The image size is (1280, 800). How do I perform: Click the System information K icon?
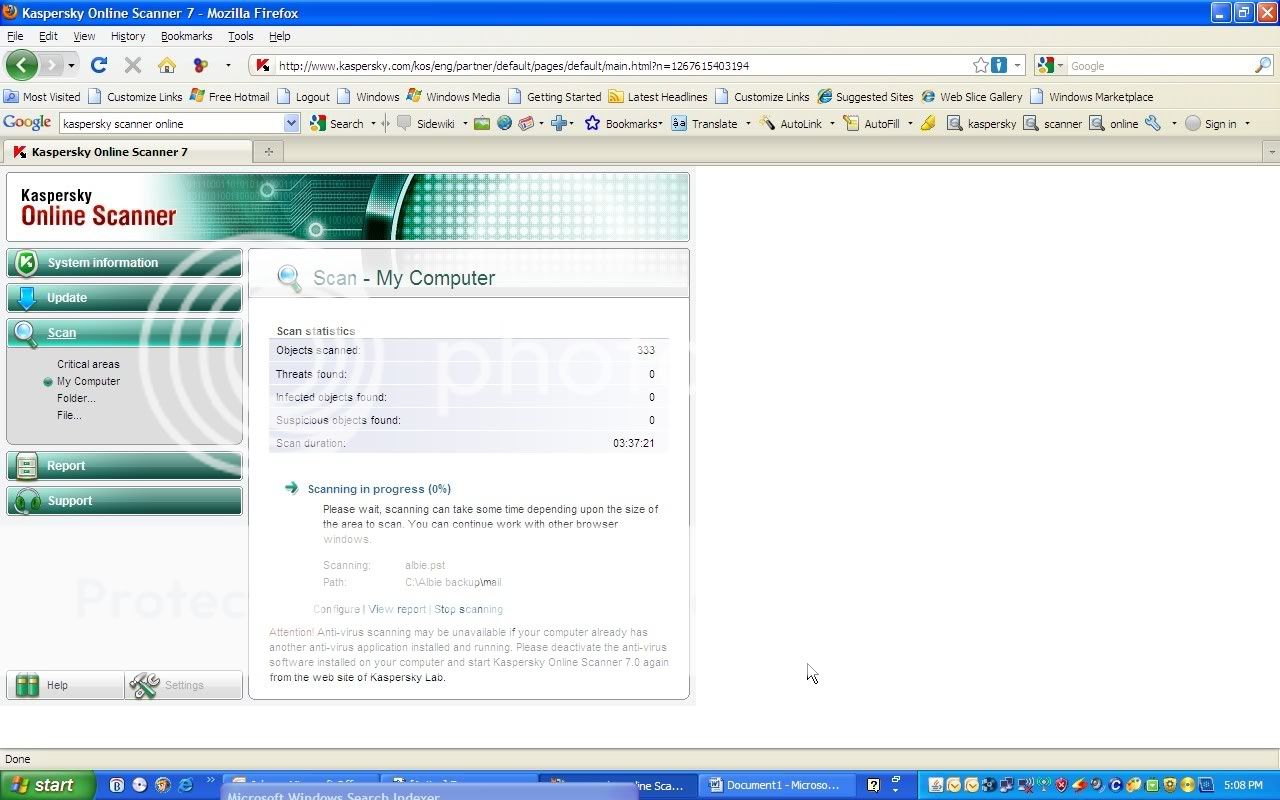click(x=27, y=263)
